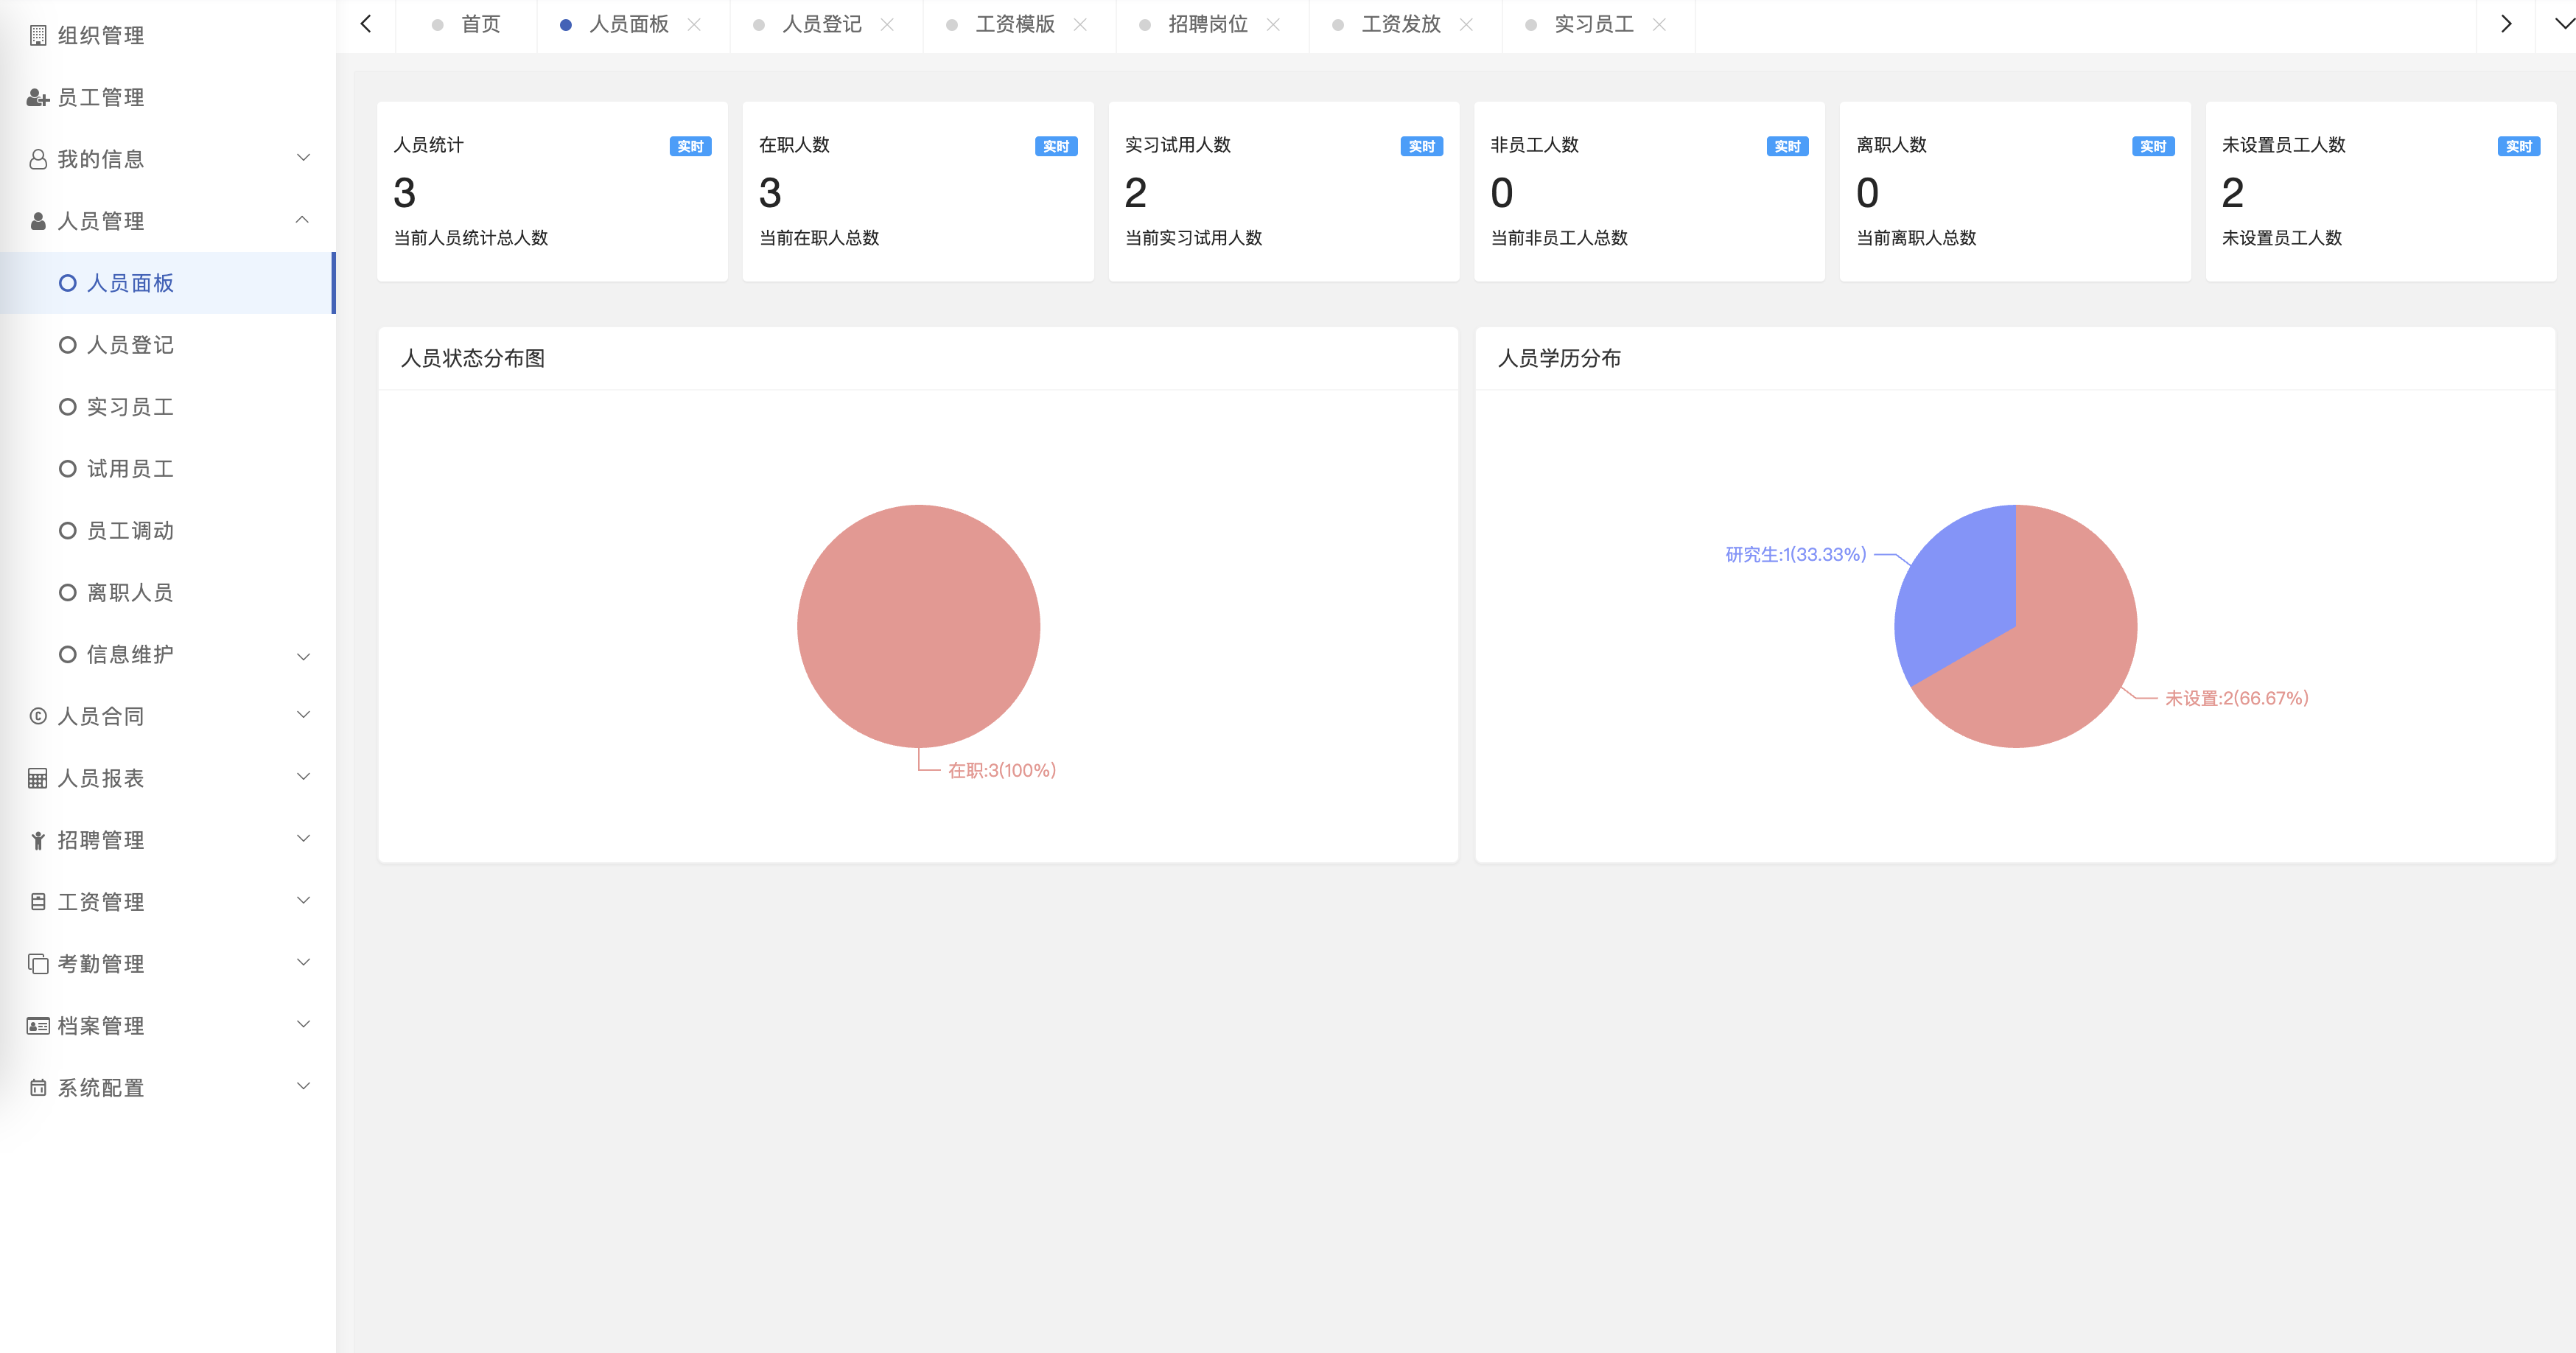Expand the 信息维护 submenu chevron
Screen dimensions: 2576x1353
point(304,657)
